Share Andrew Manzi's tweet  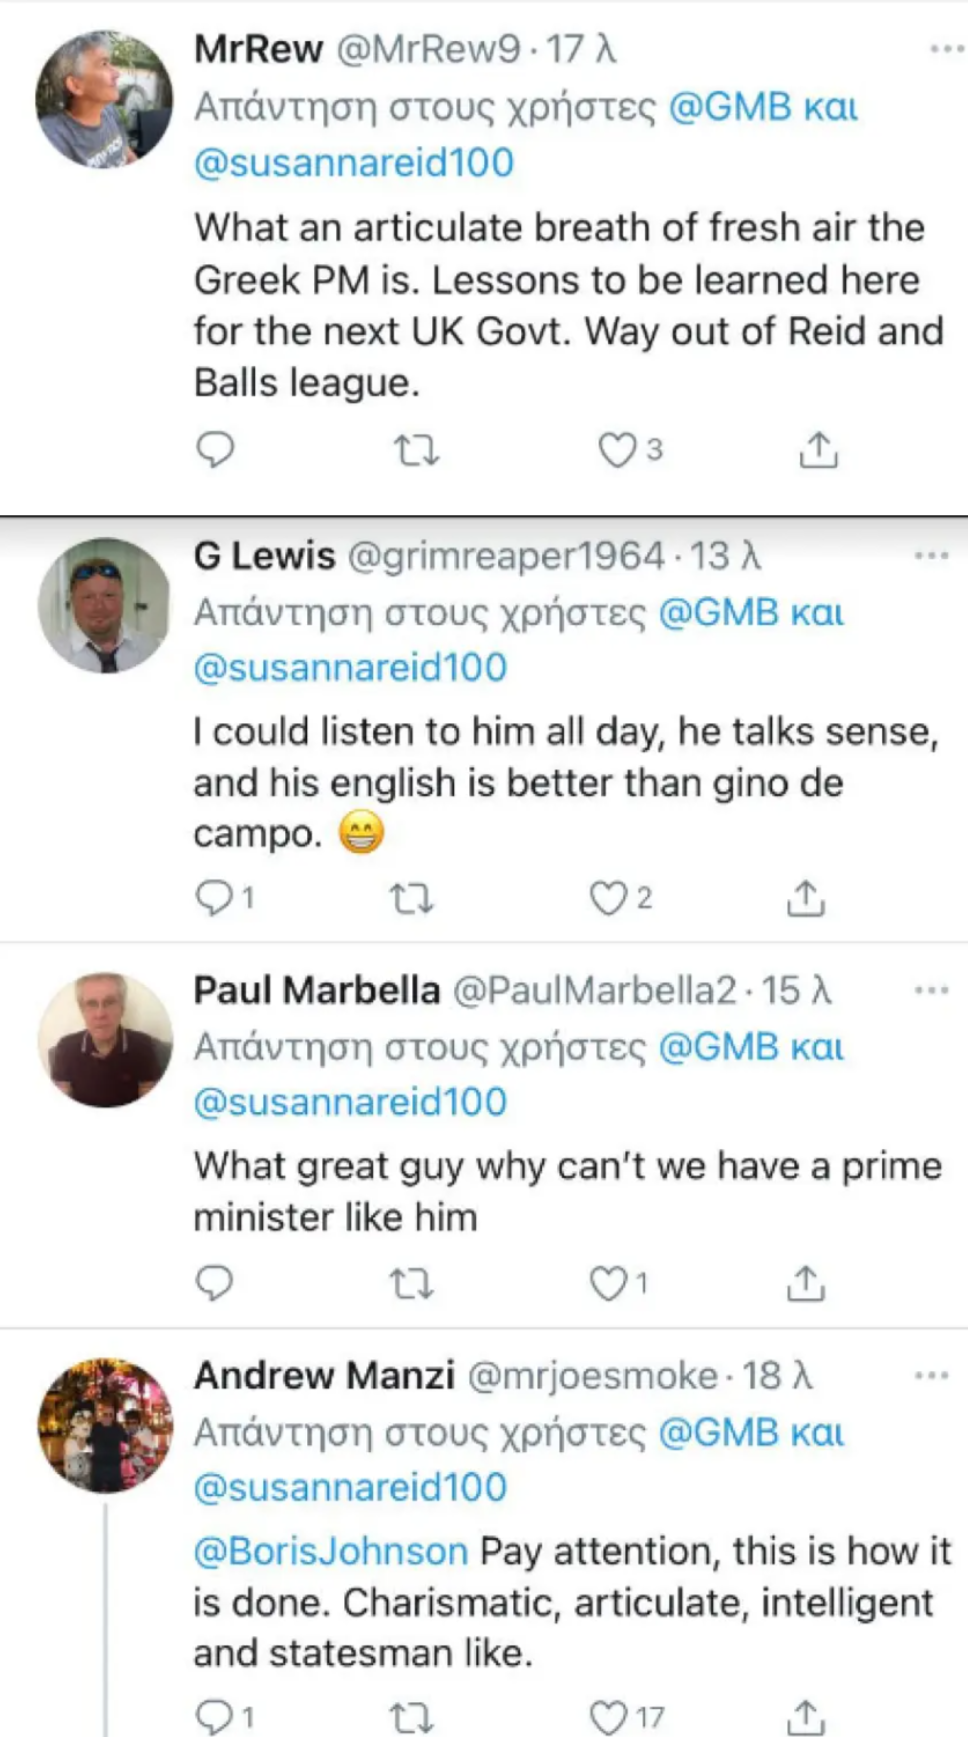point(805,1718)
